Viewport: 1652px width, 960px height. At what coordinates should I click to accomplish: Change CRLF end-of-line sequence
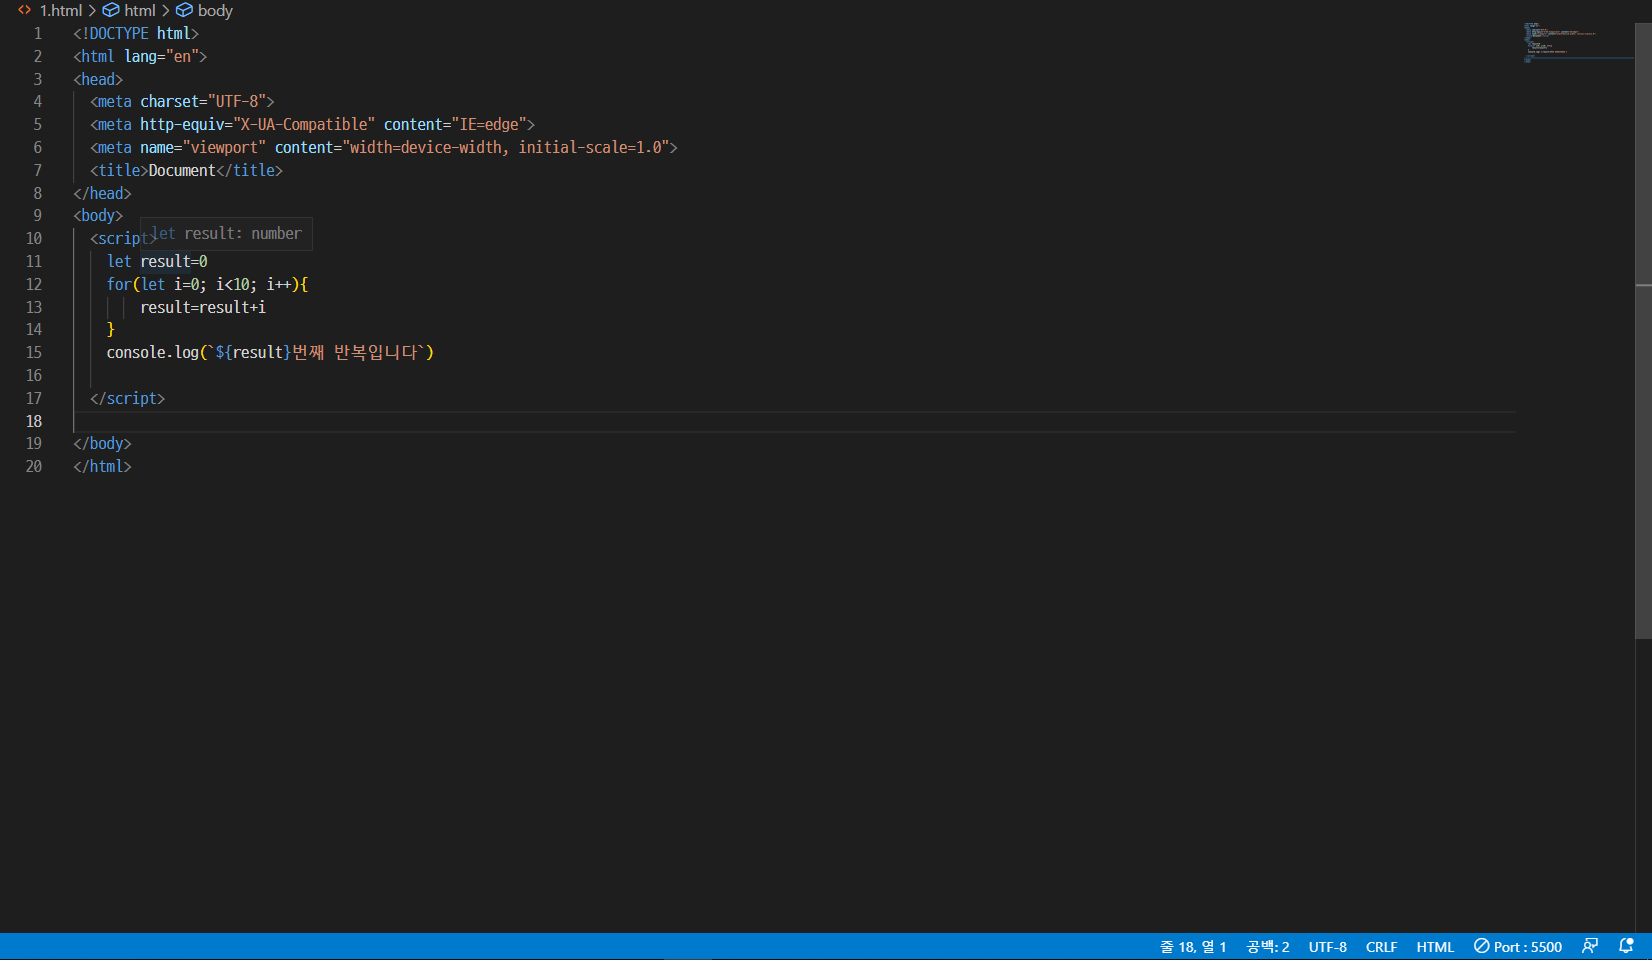coord(1382,947)
